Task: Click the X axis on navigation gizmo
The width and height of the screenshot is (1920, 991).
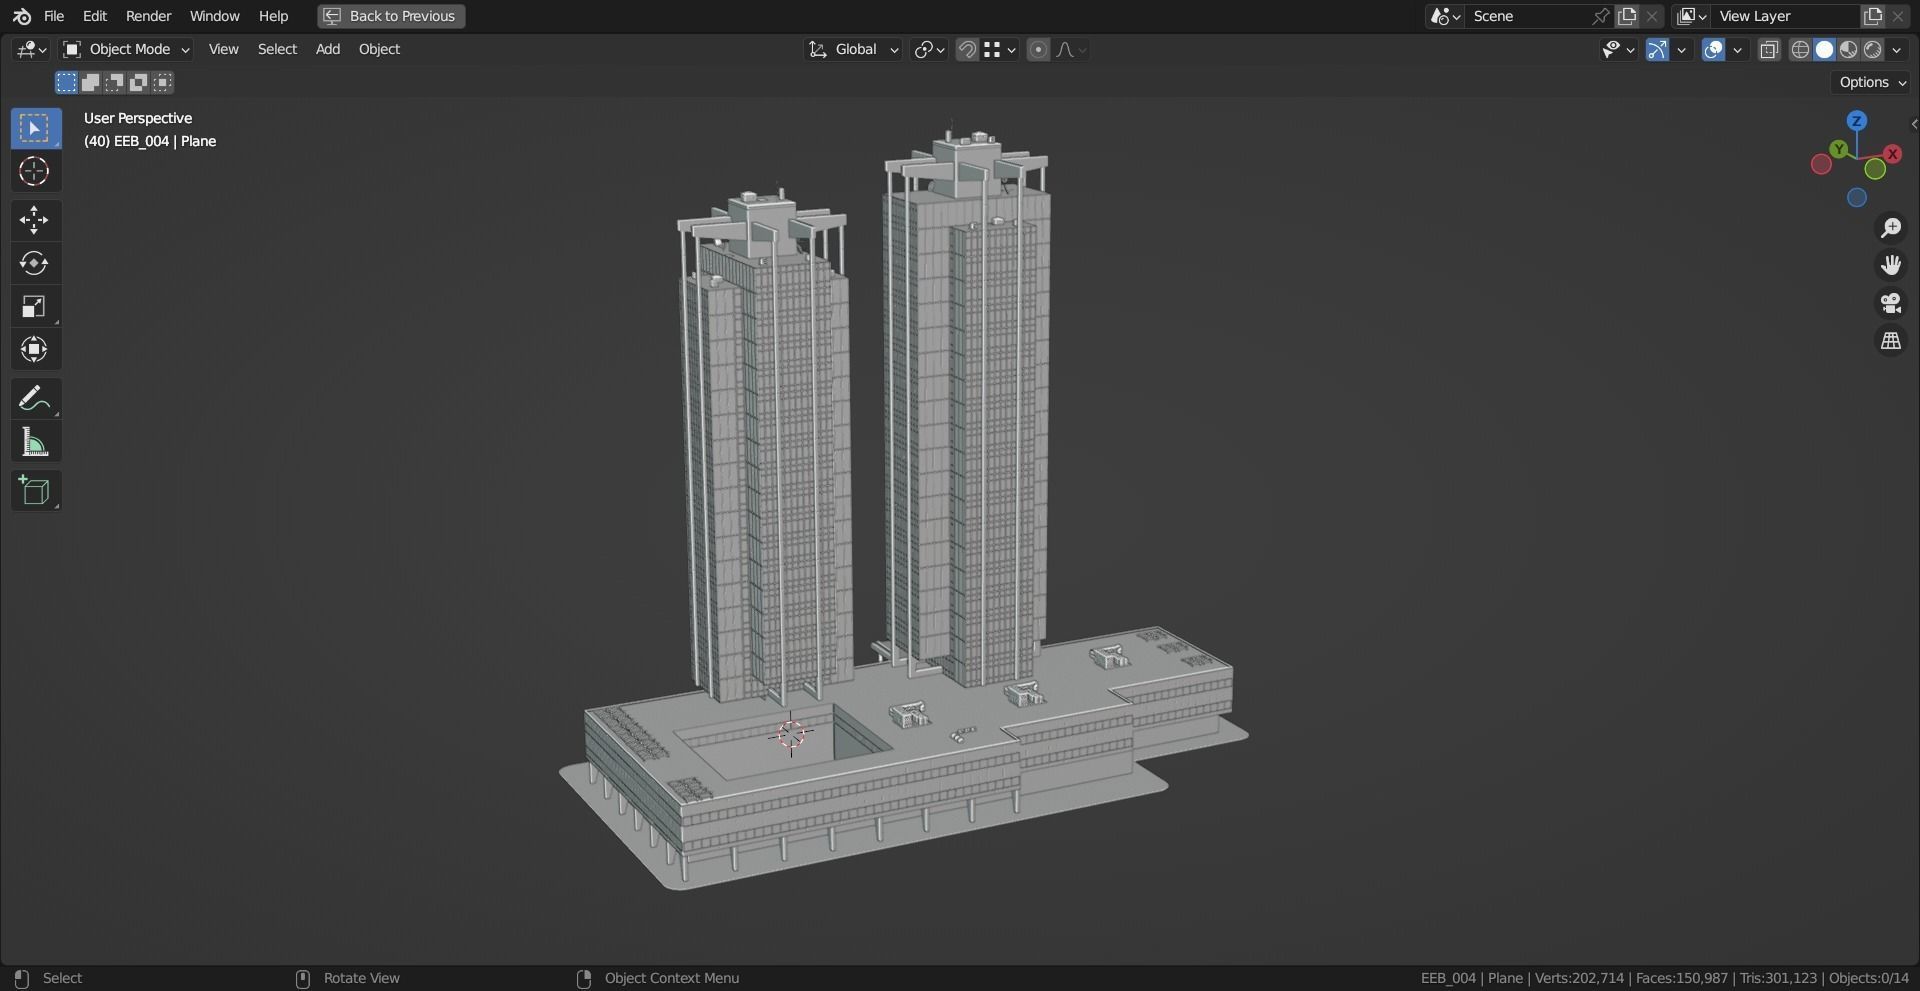Action: coord(1892,154)
